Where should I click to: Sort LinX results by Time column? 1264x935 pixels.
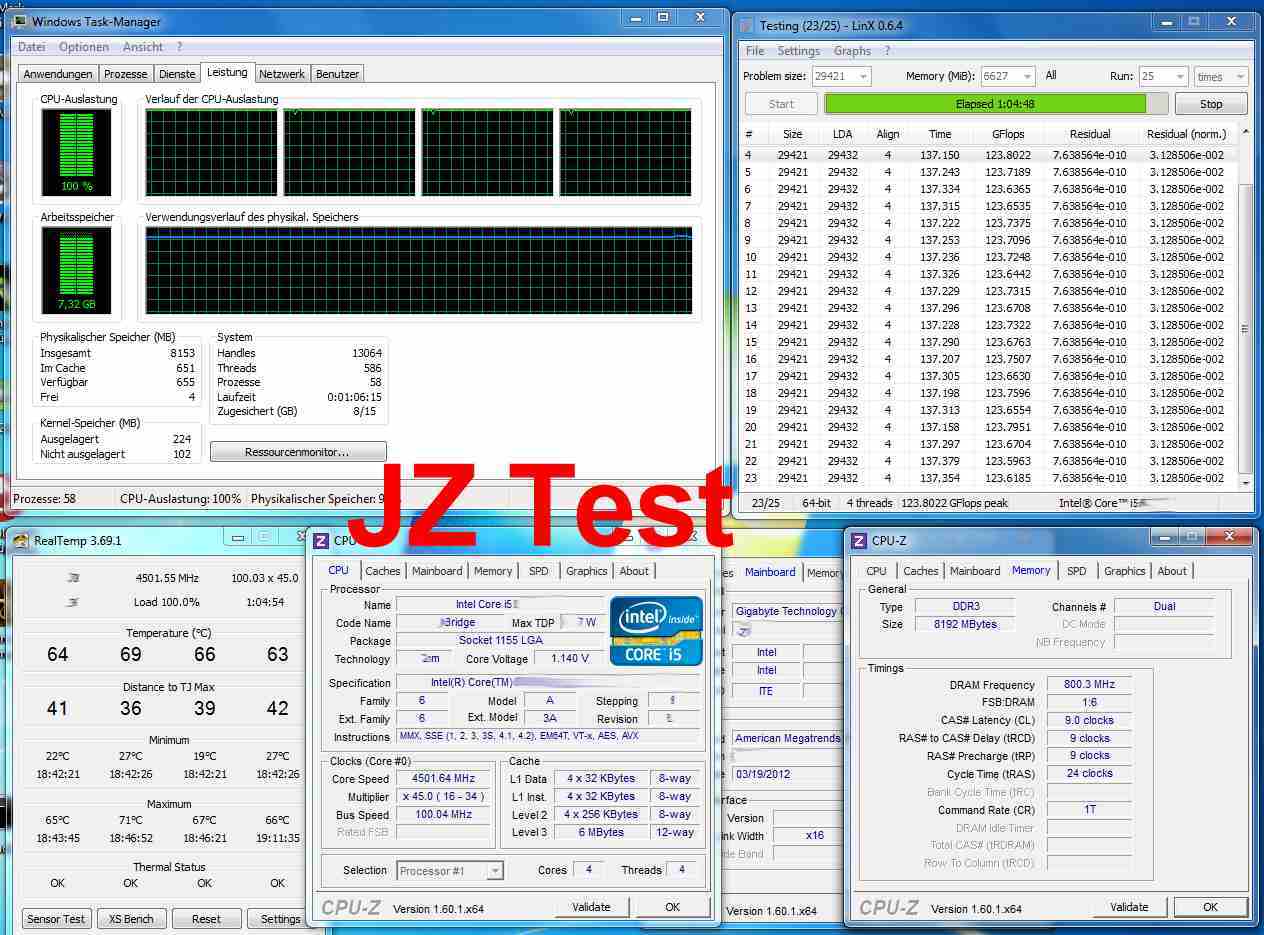(x=940, y=134)
